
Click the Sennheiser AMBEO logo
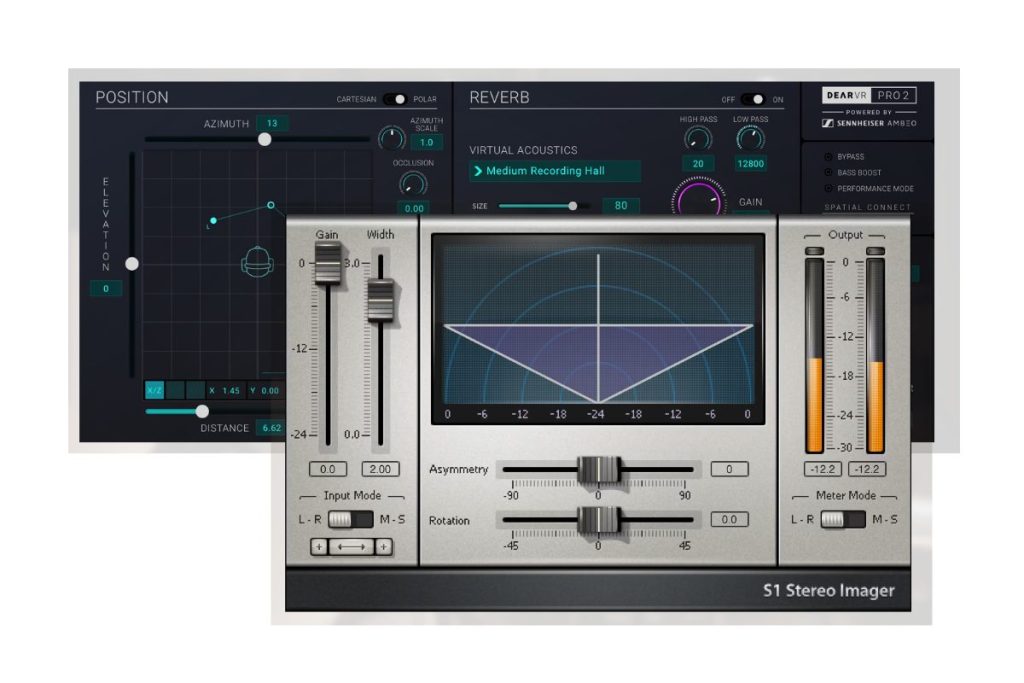[x=869, y=123]
